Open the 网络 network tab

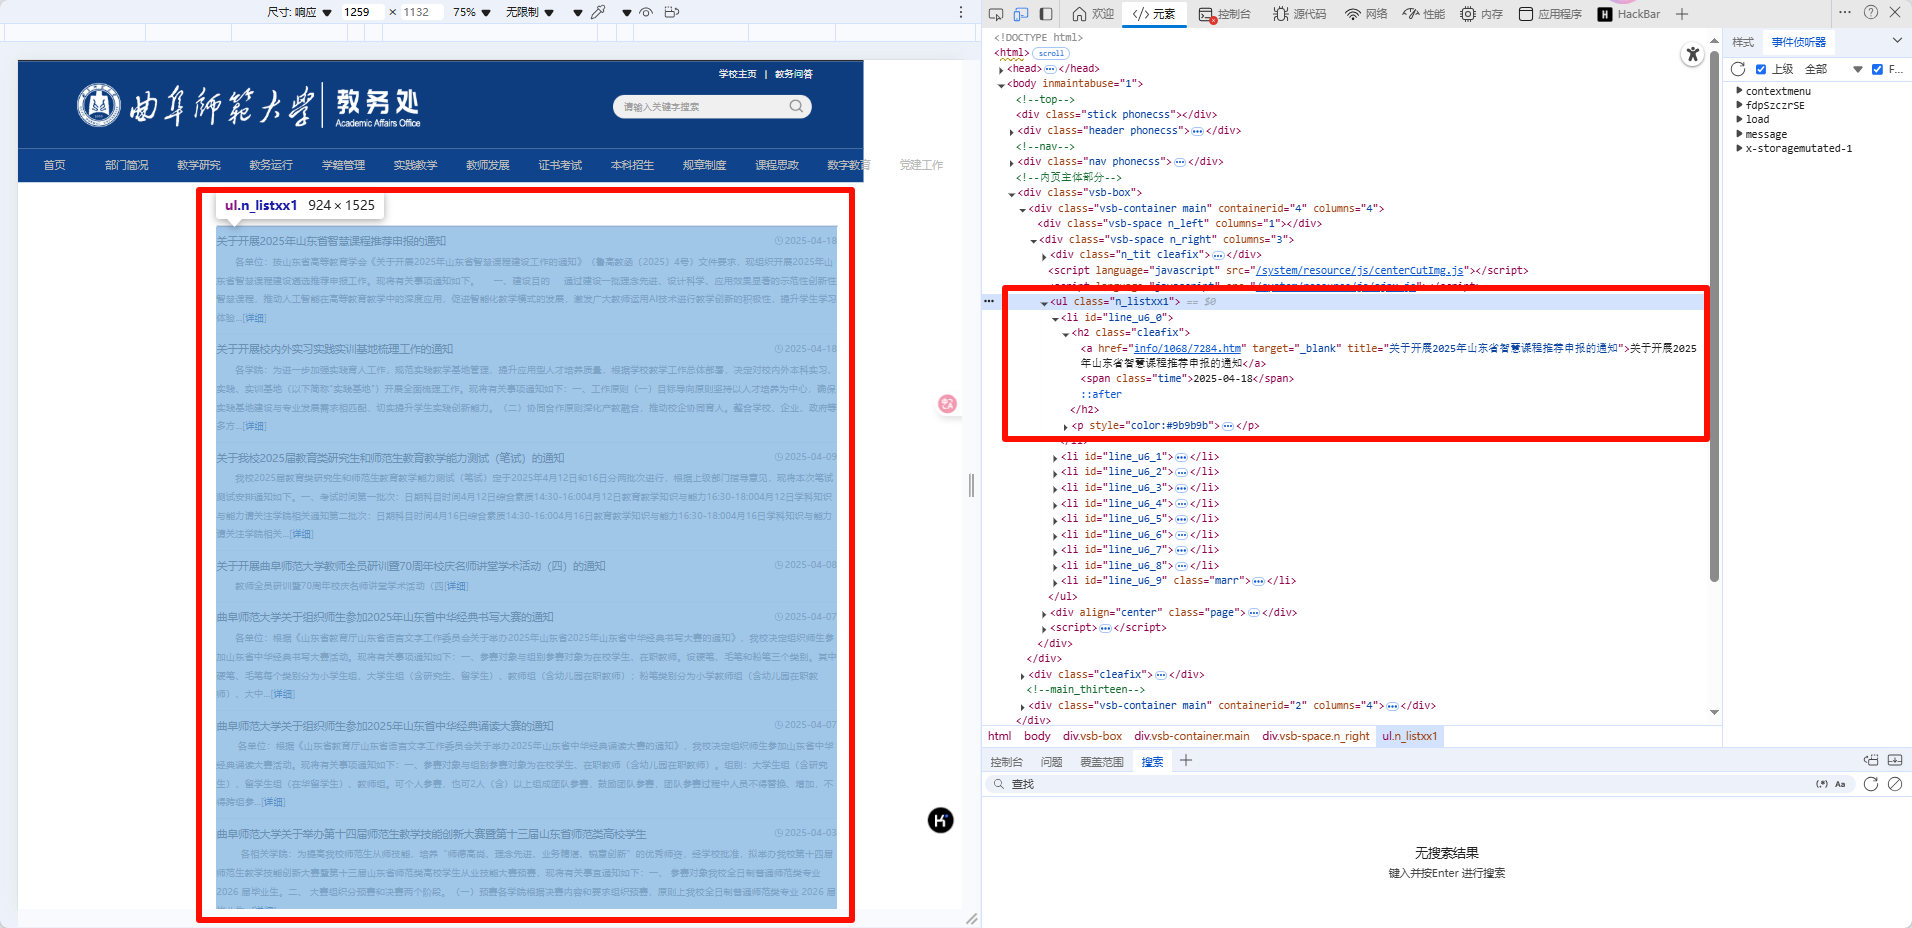tap(1366, 14)
